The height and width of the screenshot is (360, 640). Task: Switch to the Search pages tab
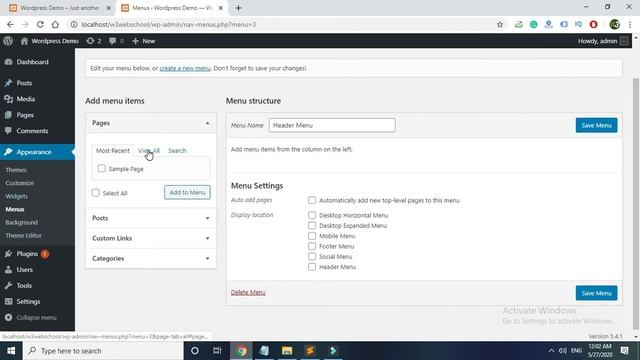point(177,151)
